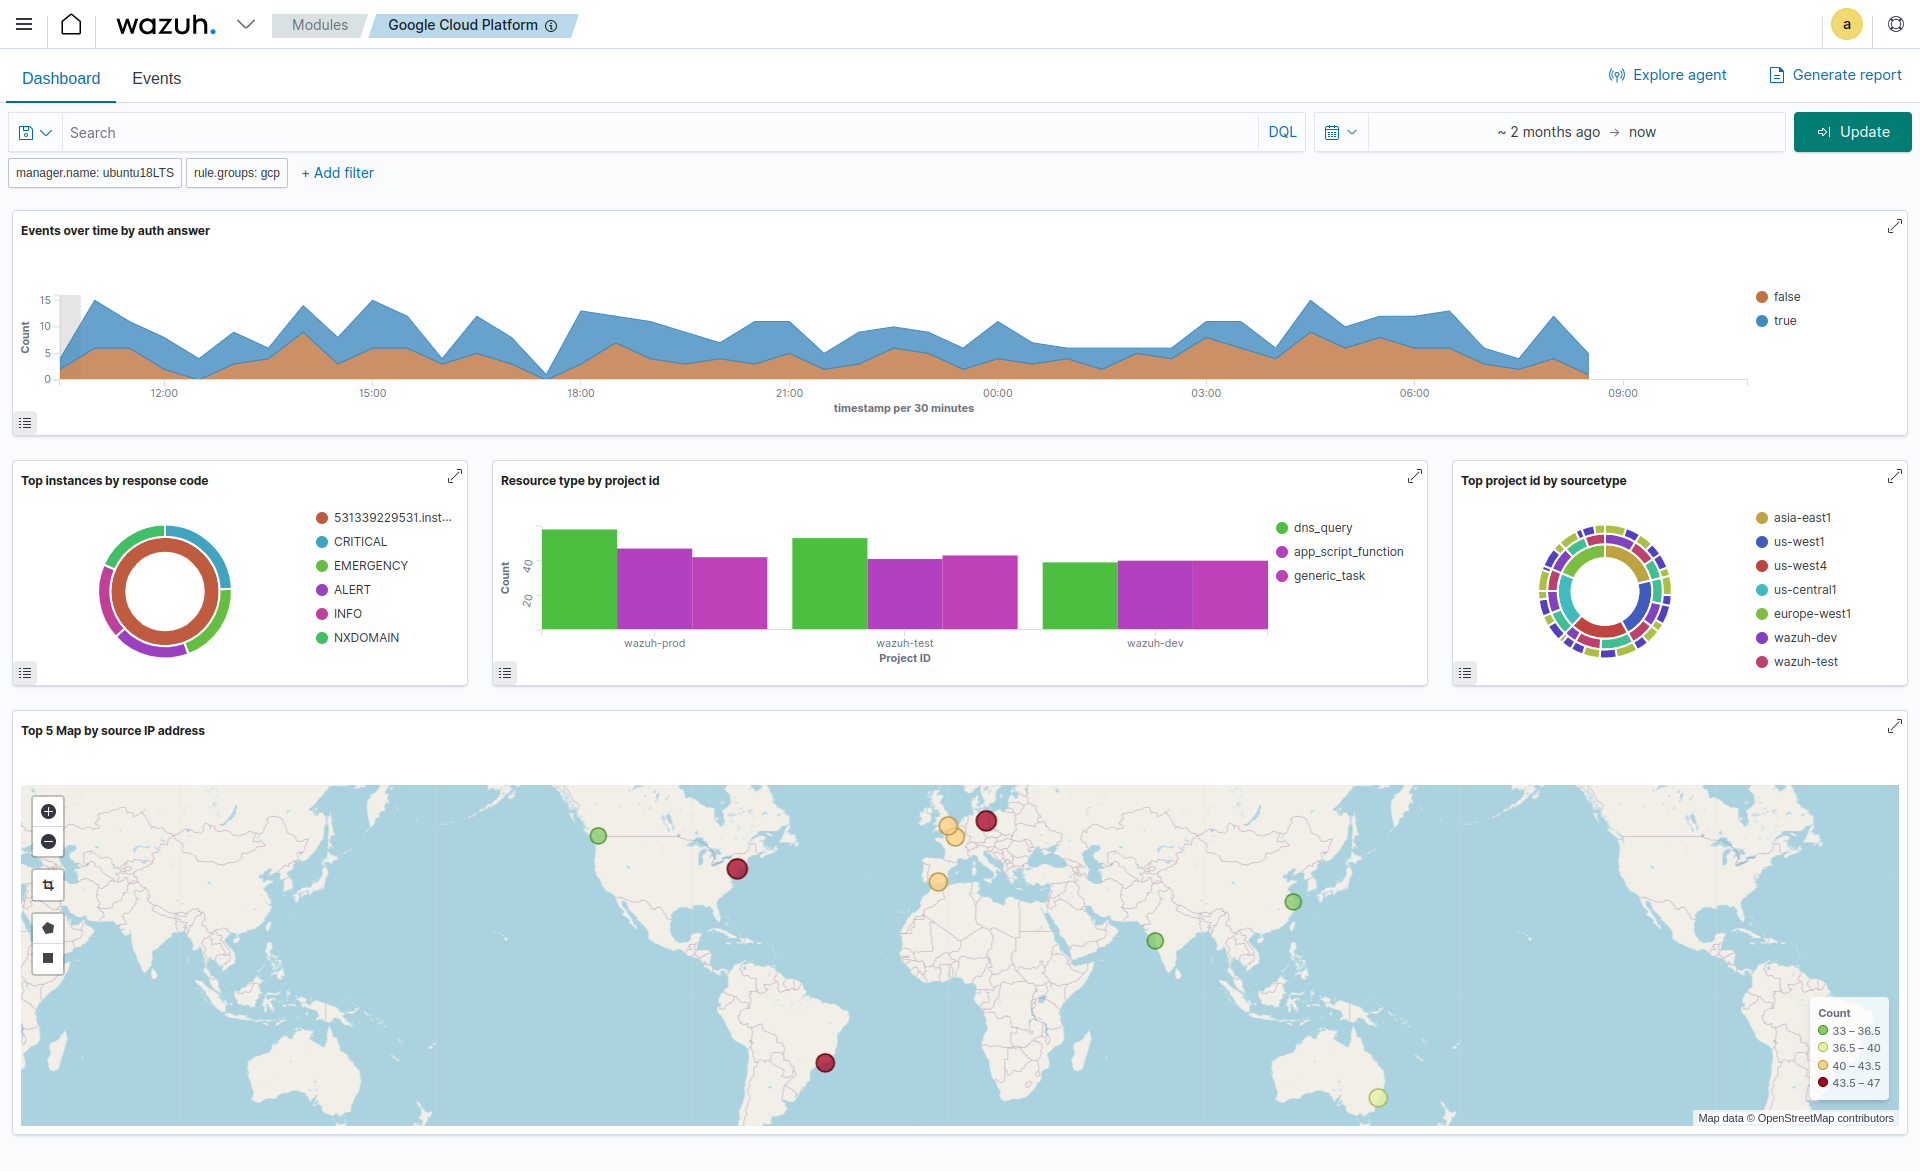Select draw rectangle tool on map
The height and width of the screenshot is (1171, 1920).
[48, 959]
